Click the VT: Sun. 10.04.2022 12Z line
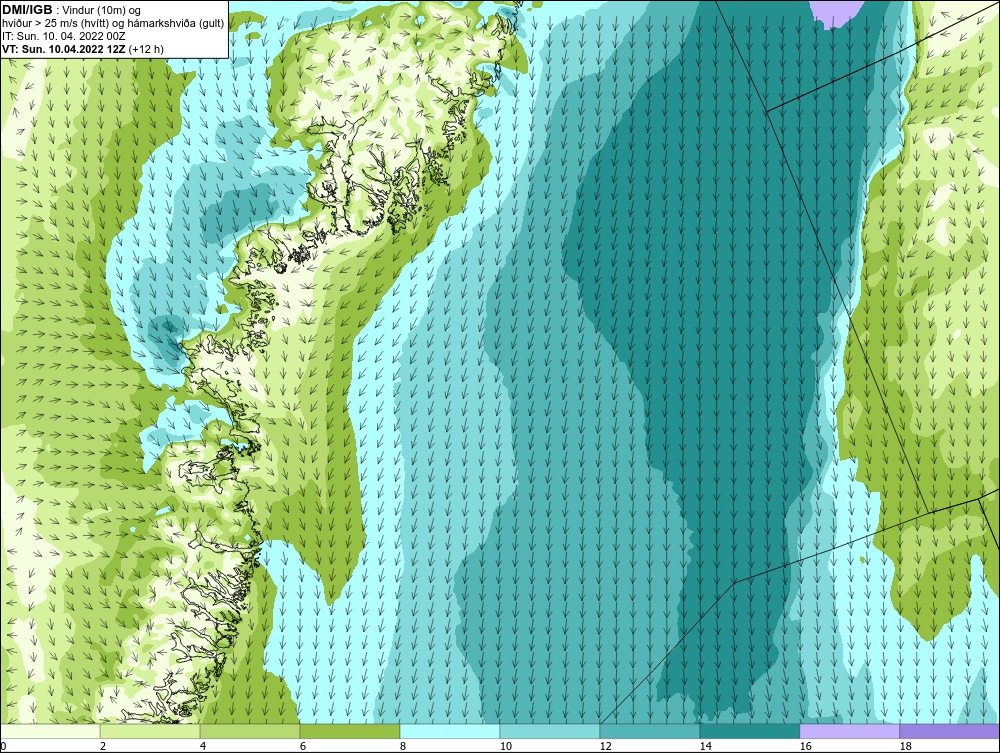The image size is (1000, 753). coord(64,49)
